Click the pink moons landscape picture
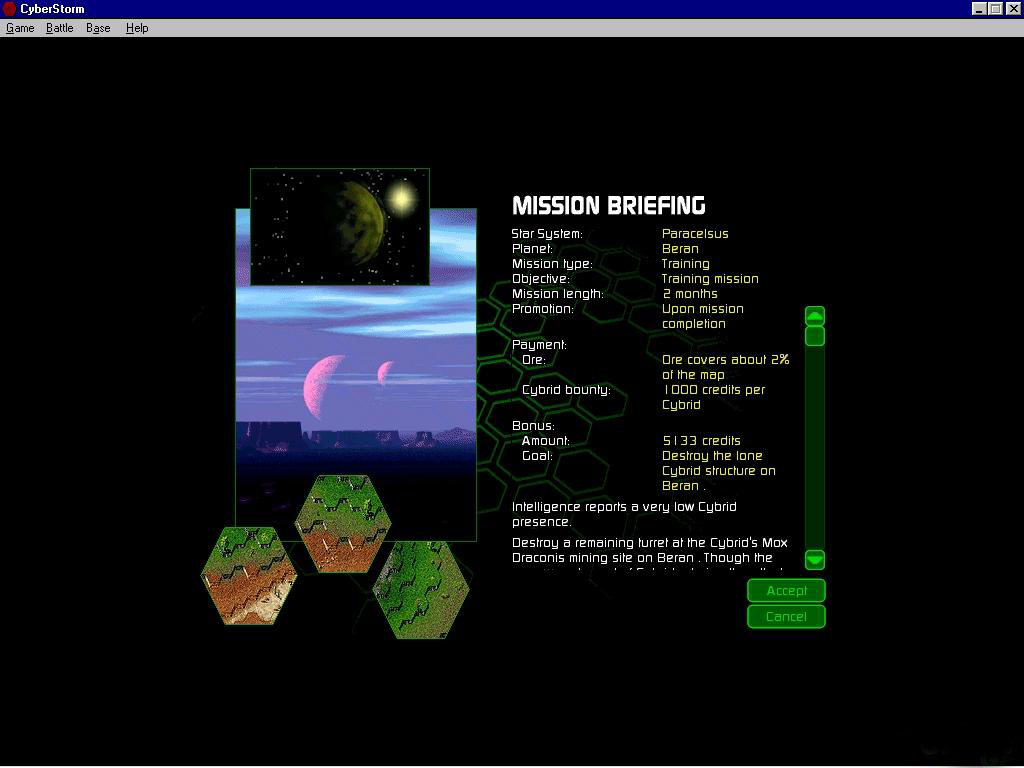 pyautogui.click(x=355, y=380)
